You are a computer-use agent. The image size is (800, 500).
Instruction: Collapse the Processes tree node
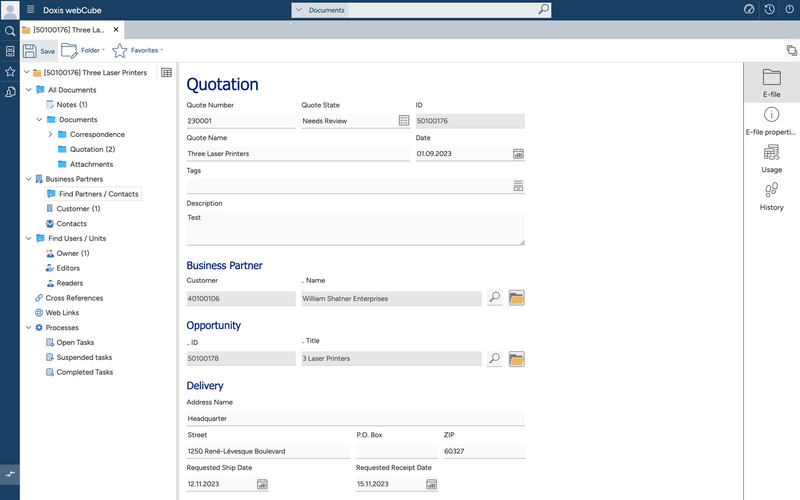click(x=27, y=327)
